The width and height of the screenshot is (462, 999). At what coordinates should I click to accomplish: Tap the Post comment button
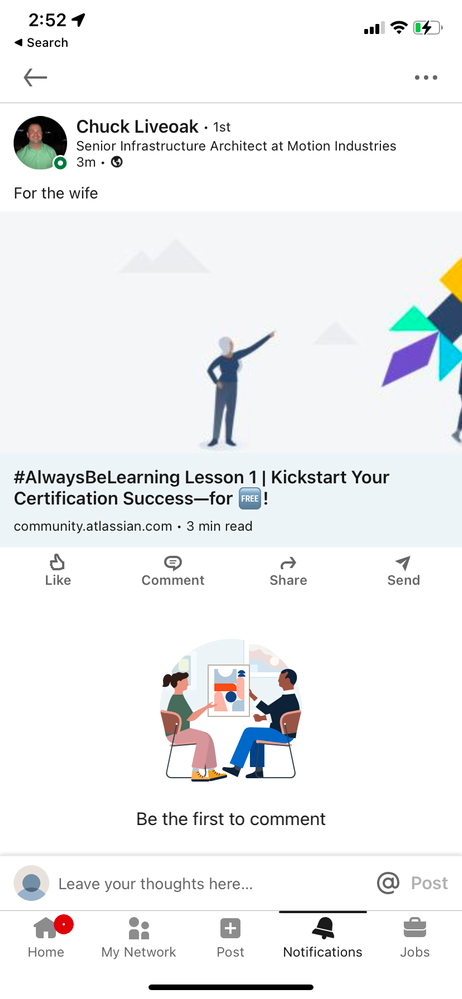(x=429, y=883)
